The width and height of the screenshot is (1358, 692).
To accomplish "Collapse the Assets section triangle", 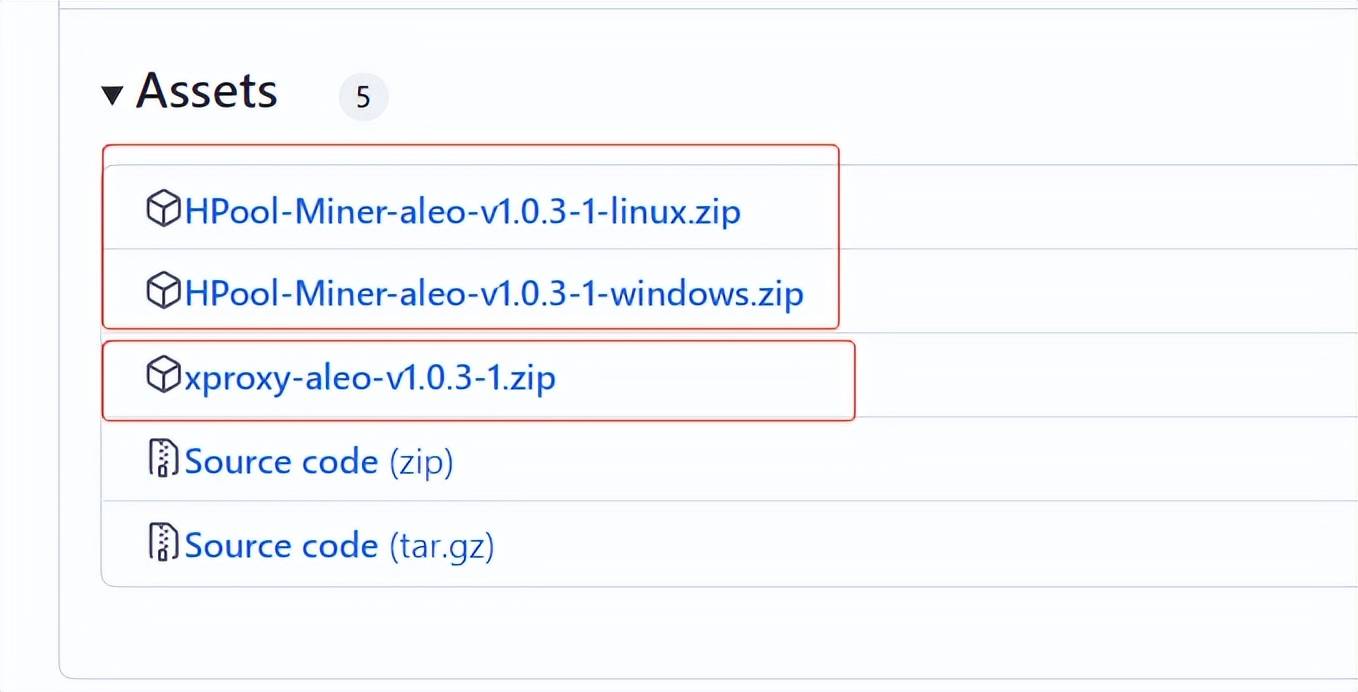I will click(112, 95).
